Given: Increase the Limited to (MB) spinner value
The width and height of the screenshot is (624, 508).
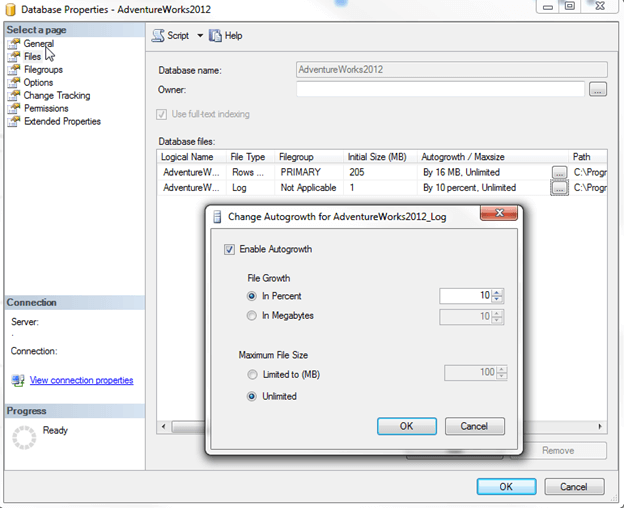Looking at the screenshot, I should tap(502, 369).
